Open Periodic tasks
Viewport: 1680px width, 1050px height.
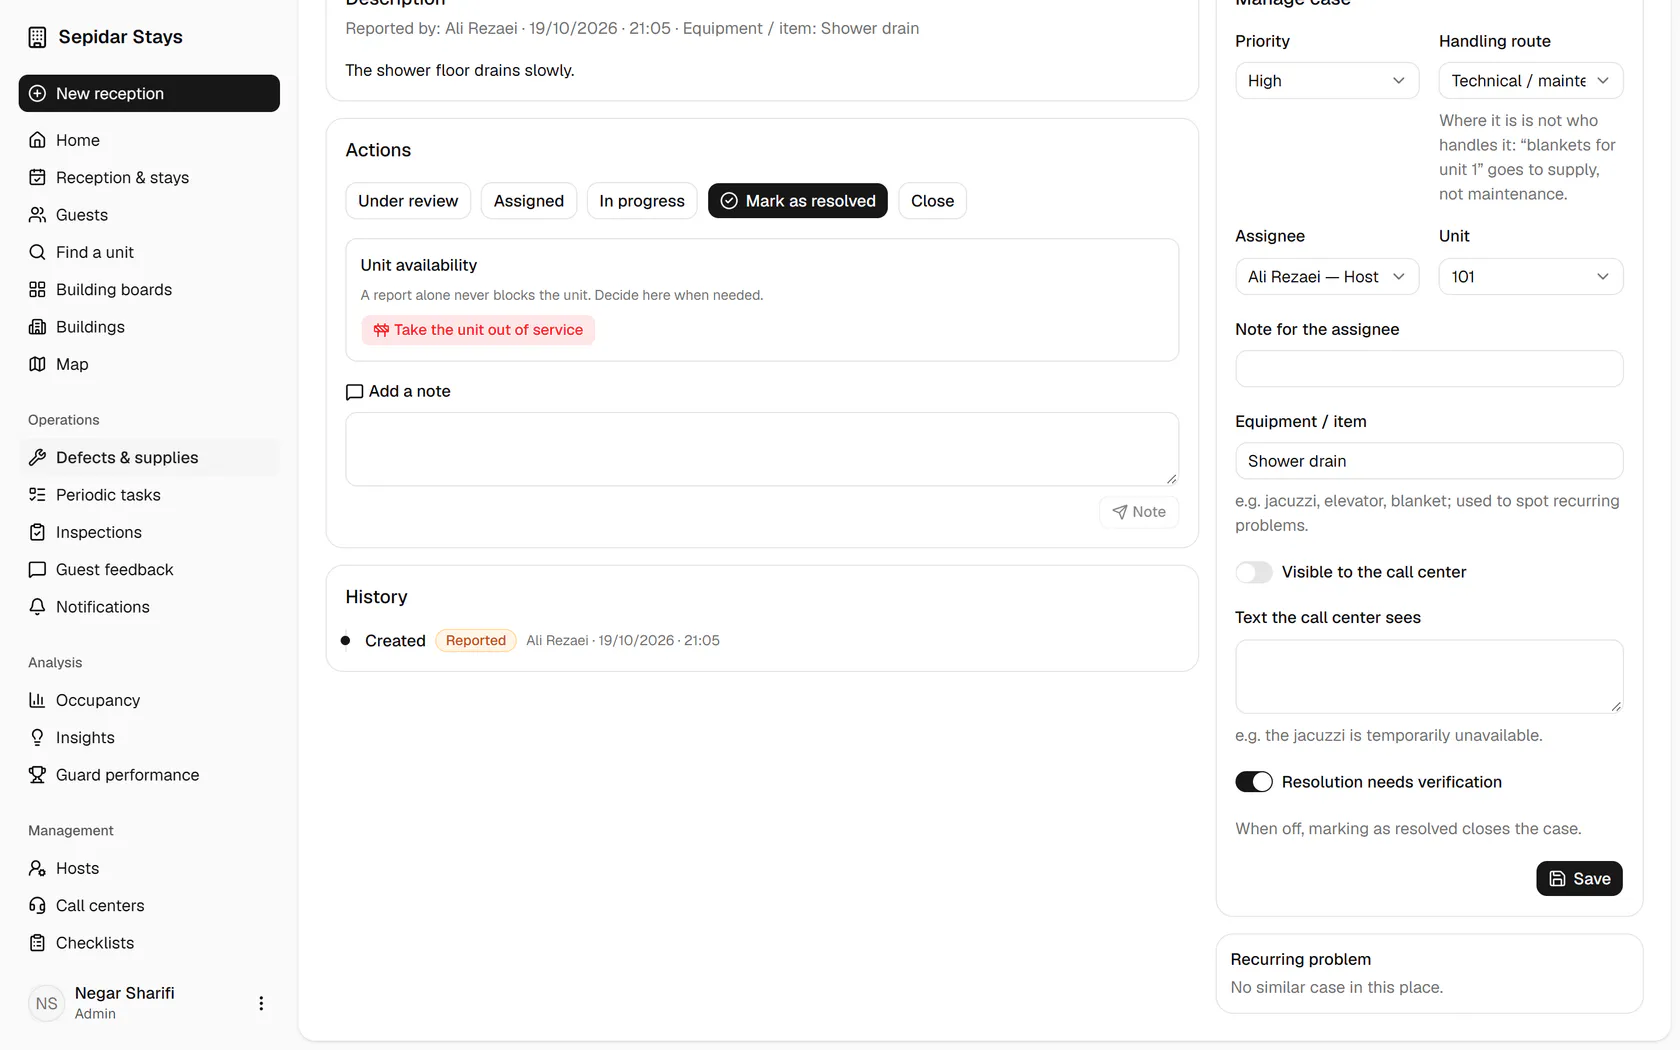tap(149, 495)
